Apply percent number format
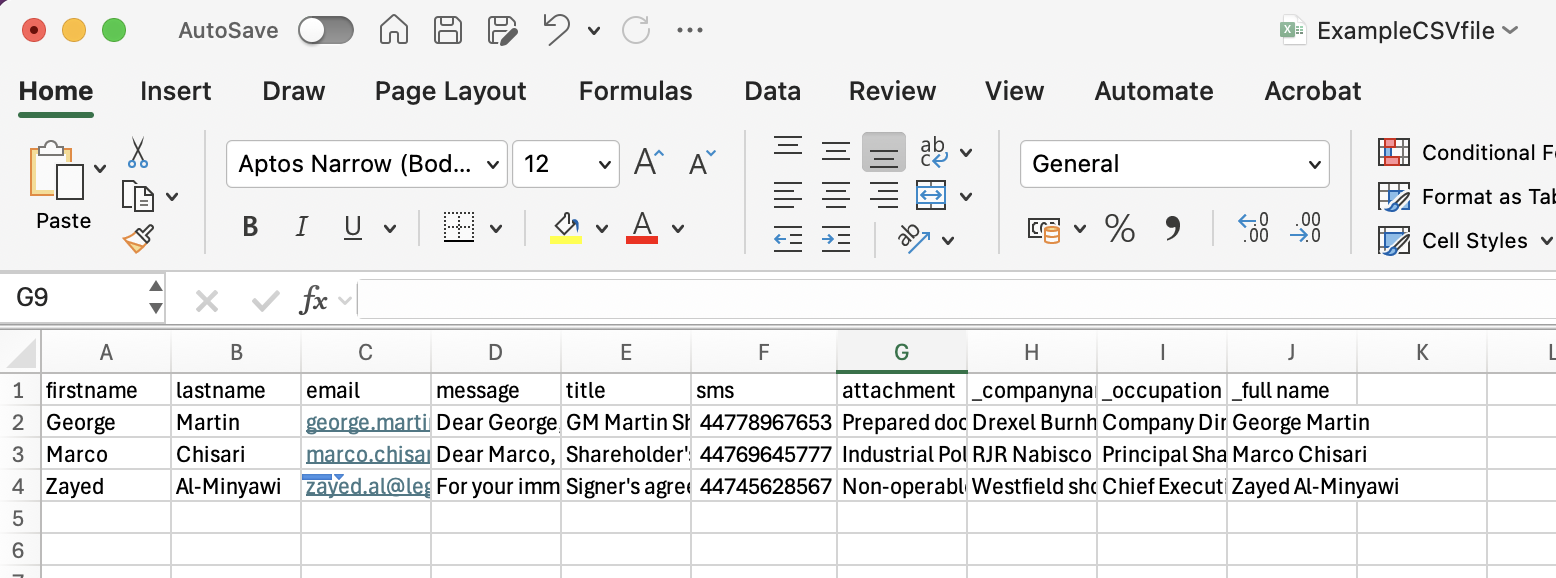 1119,228
